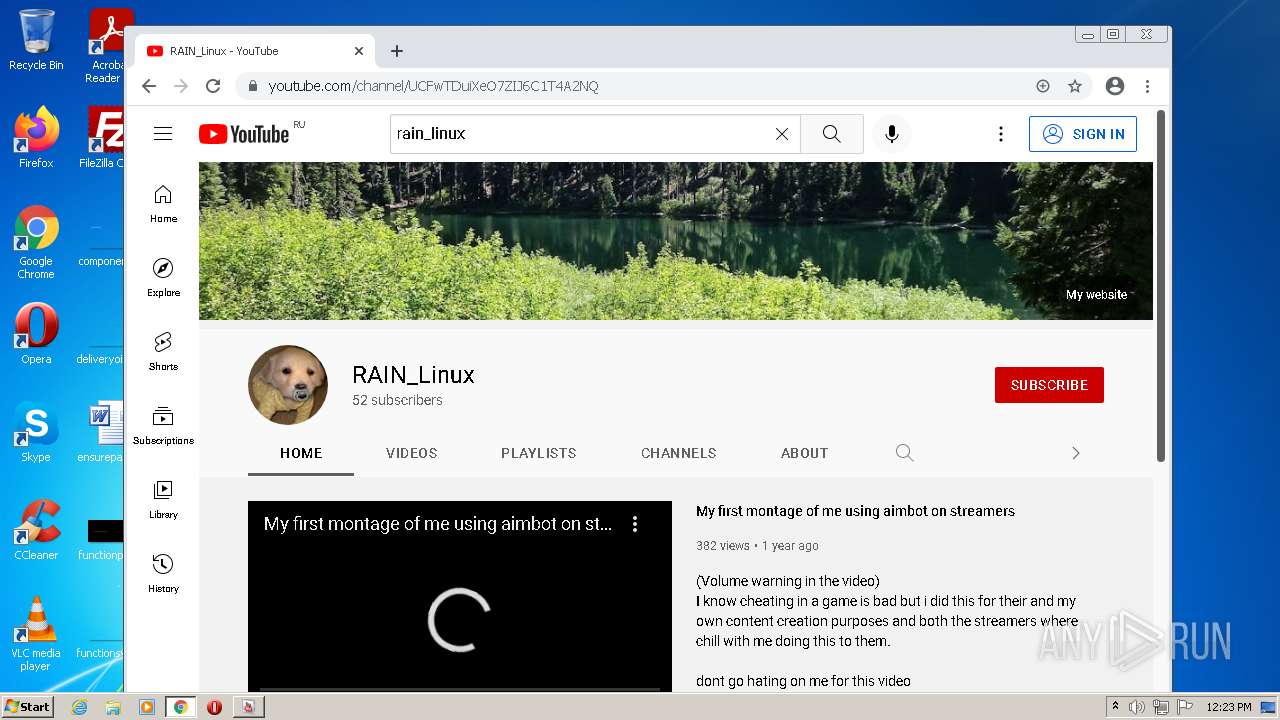This screenshot has height=720, width=1280.
Task: Bookmark this page with the star
Action: [1075, 86]
